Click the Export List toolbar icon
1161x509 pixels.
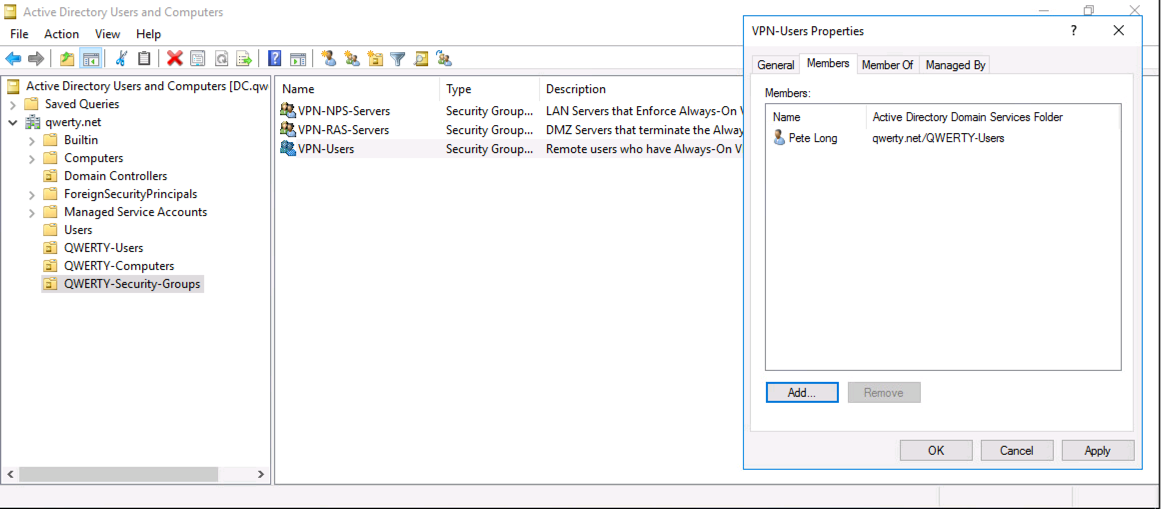(244, 59)
